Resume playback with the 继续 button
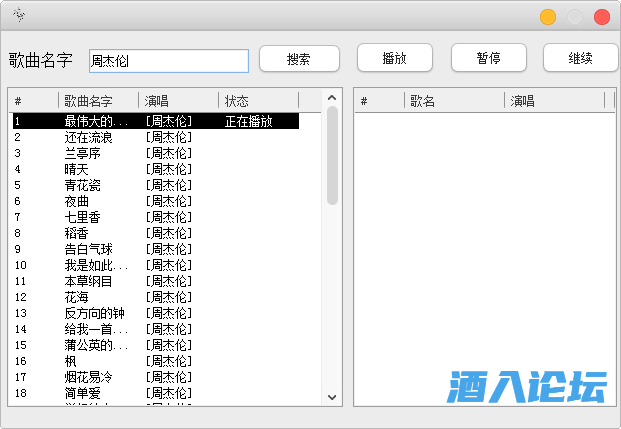This screenshot has width=621, height=429. click(x=580, y=58)
